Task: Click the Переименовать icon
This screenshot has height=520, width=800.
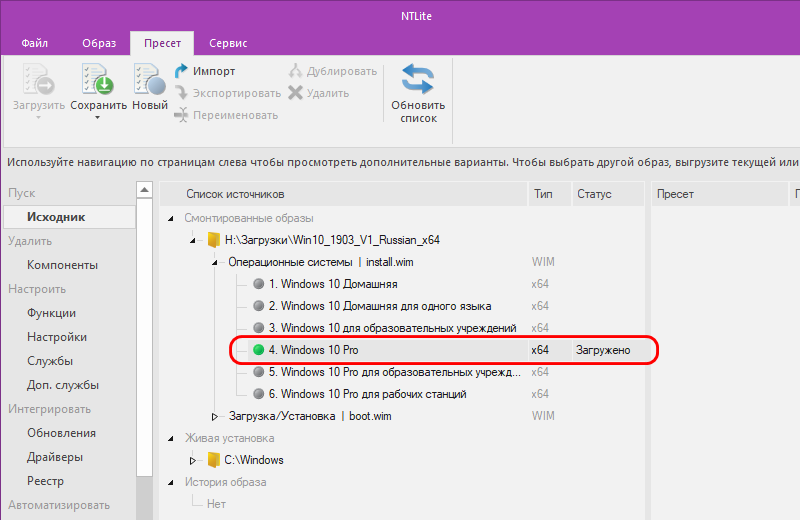Action: point(181,115)
